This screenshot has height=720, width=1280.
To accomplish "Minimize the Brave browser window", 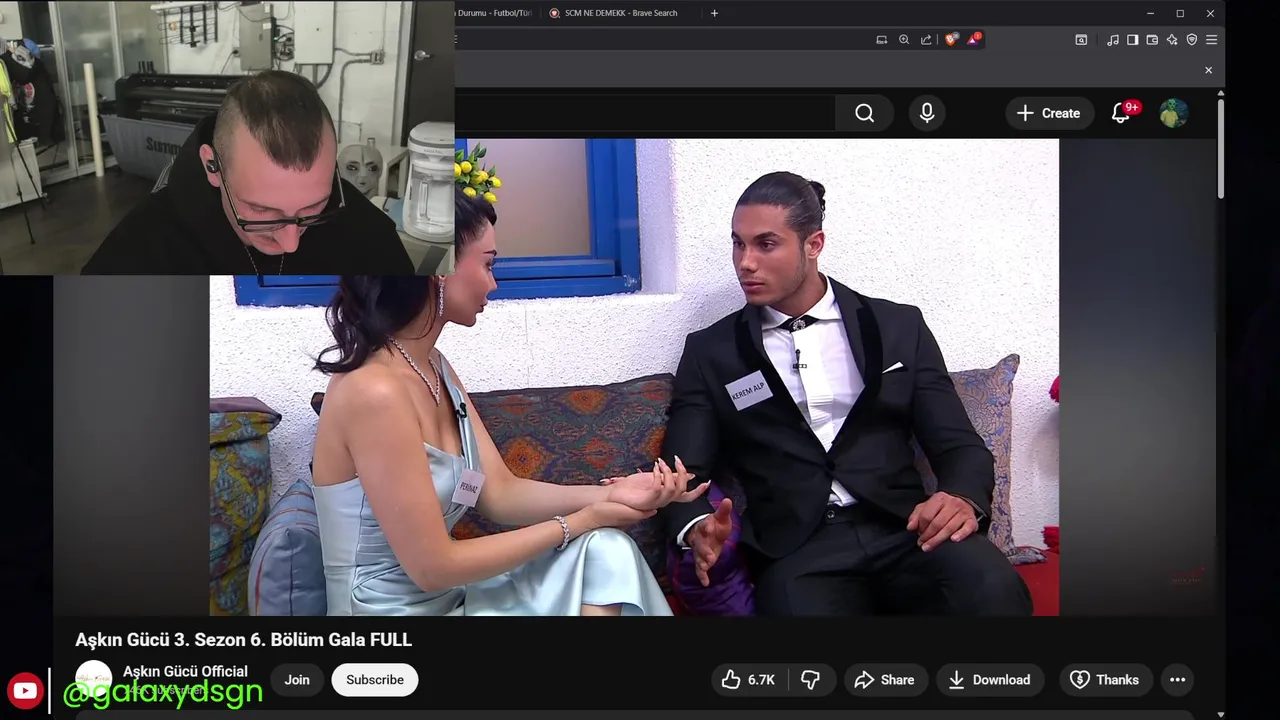I will tap(1150, 13).
